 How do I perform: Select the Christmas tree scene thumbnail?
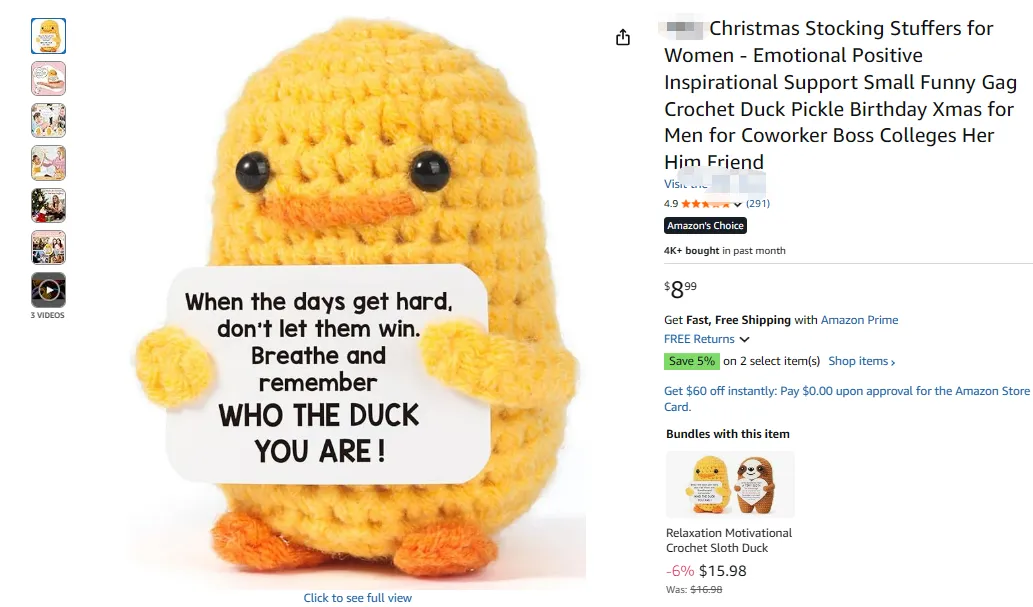tap(48, 206)
